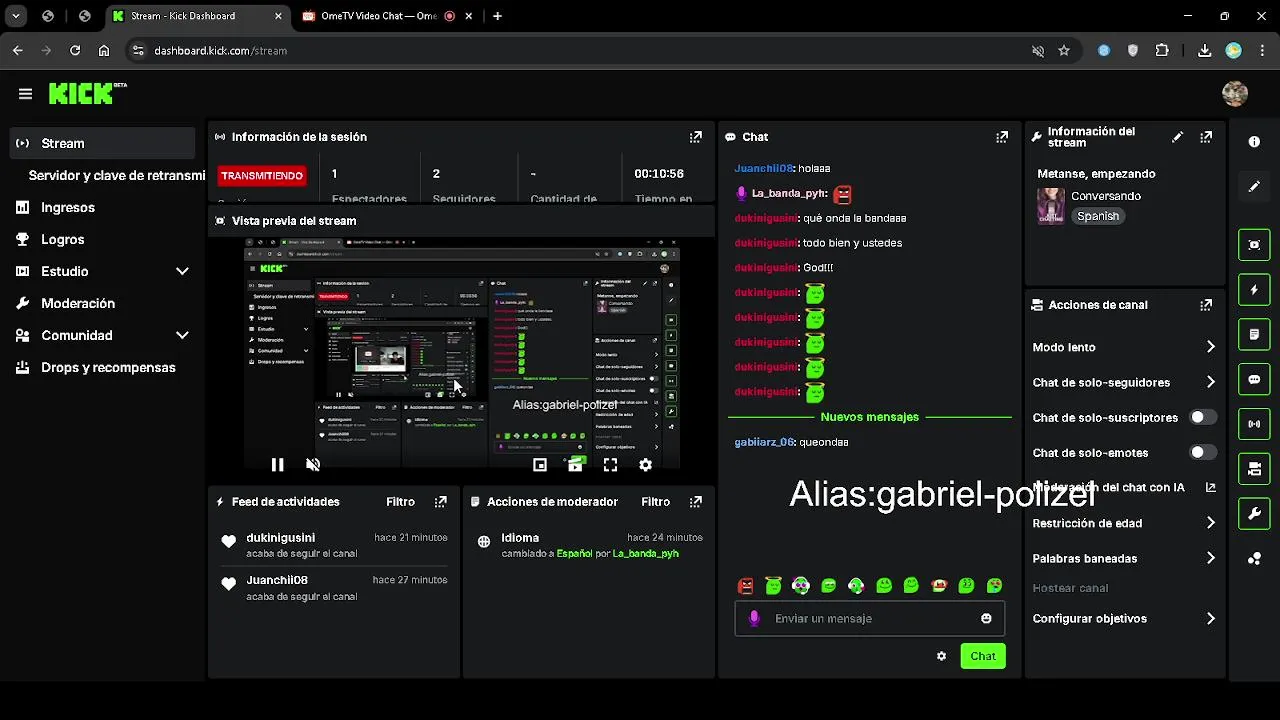The width and height of the screenshot is (1280, 720).
Task: Edit the stream information with the pencil icon in Información del stream header
Action: pyautogui.click(x=1177, y=137)
